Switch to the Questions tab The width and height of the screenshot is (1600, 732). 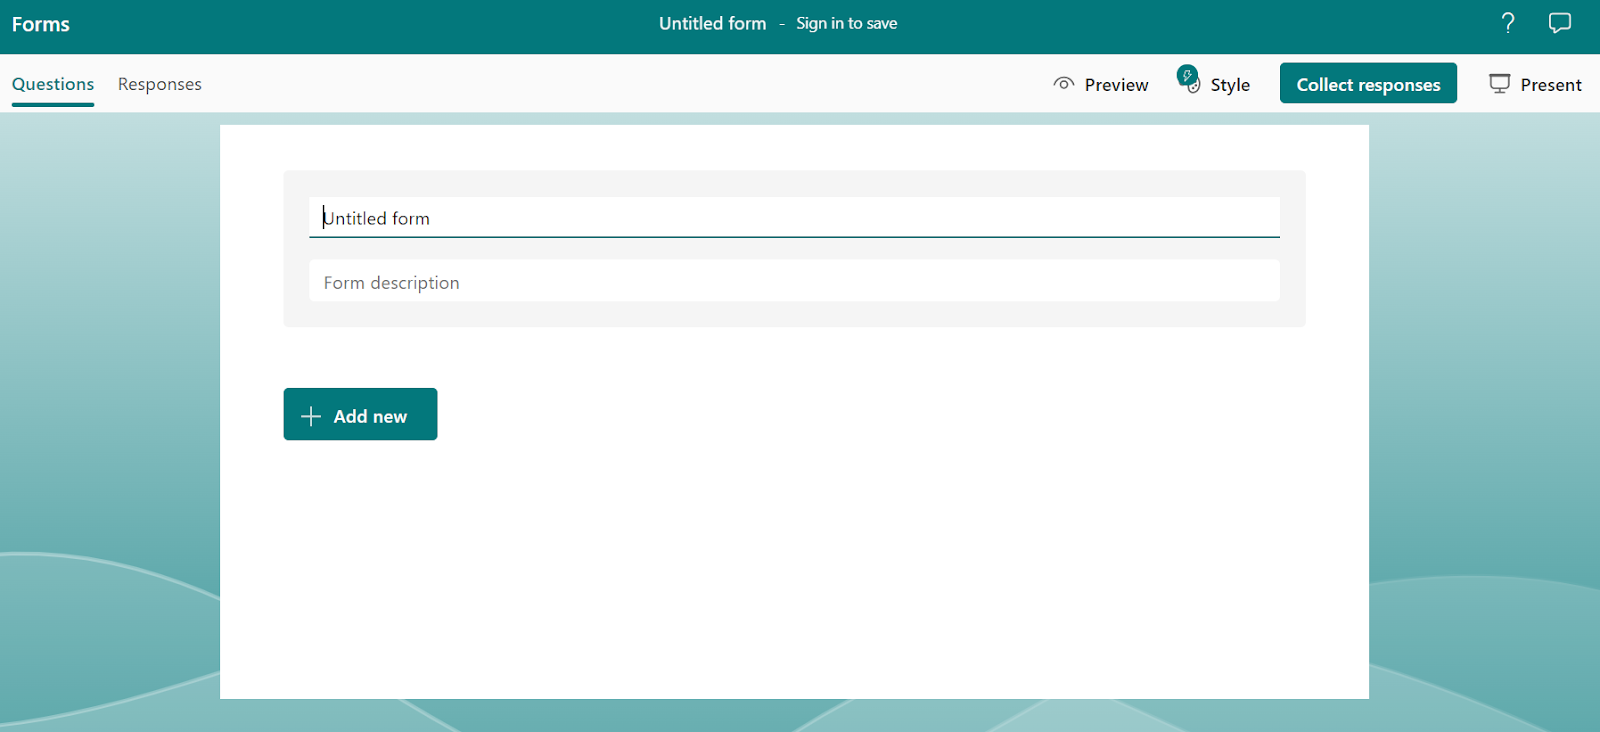[53, 84]
